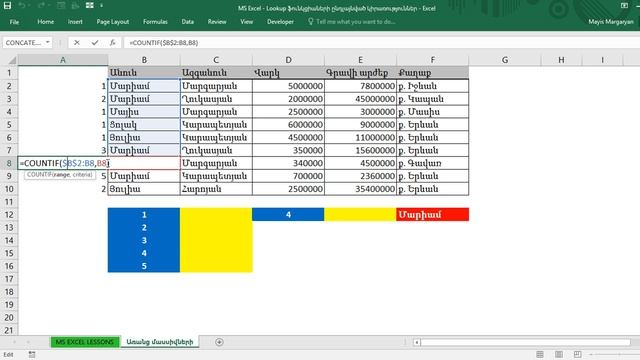Open the View ribbon tab
Image resolution: width=640 pixels, height=360 pixels.
247,22
